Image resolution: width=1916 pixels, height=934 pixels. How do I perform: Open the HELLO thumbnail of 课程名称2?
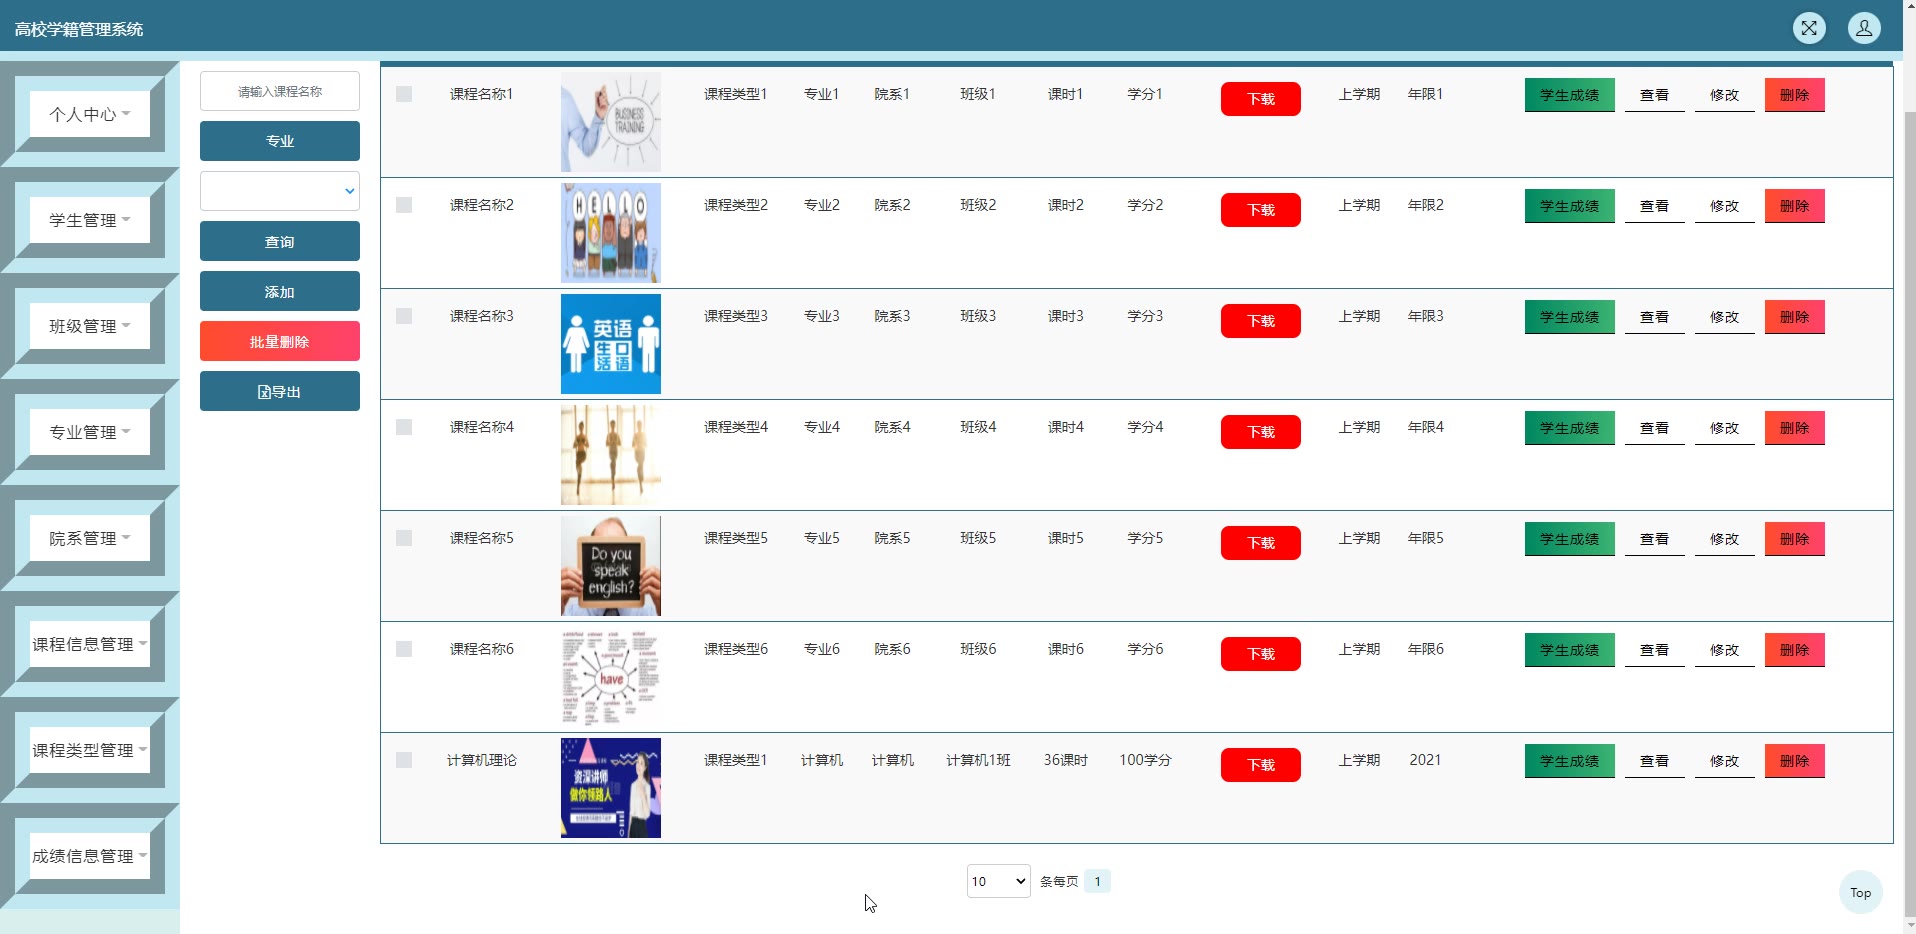(x=611, y=233)
